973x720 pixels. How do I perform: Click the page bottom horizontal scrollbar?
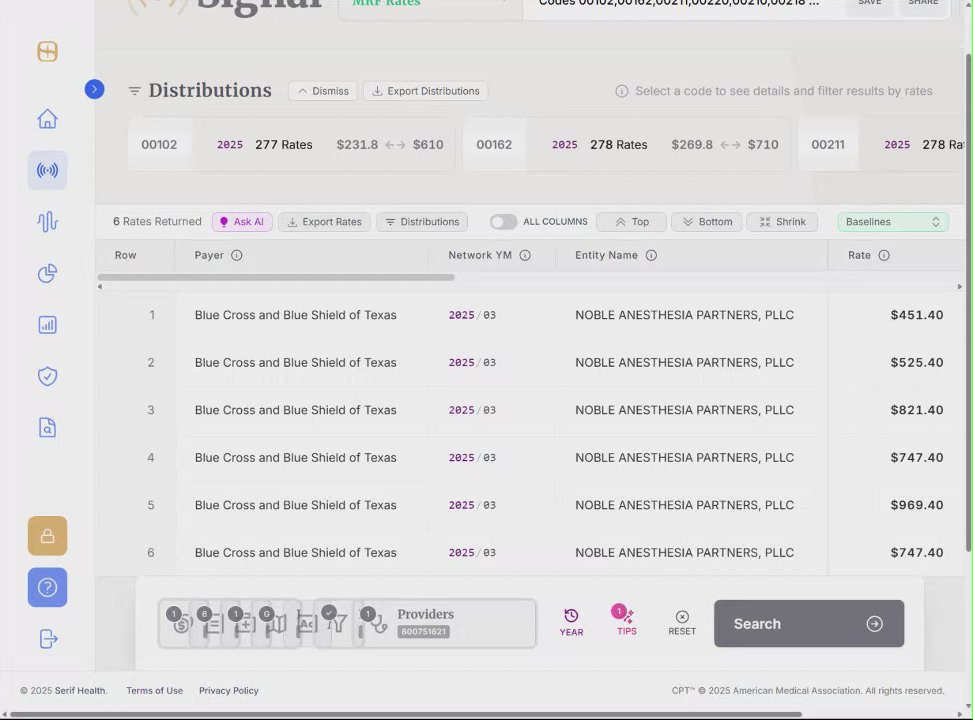406,714
